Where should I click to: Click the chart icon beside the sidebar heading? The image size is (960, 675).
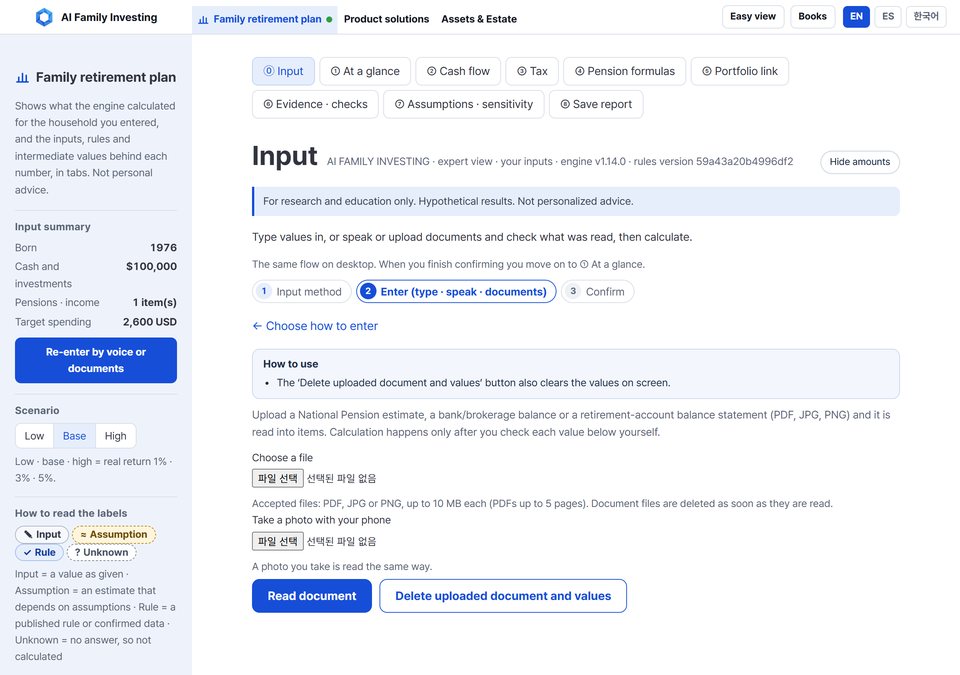click(x=23, y=78)
